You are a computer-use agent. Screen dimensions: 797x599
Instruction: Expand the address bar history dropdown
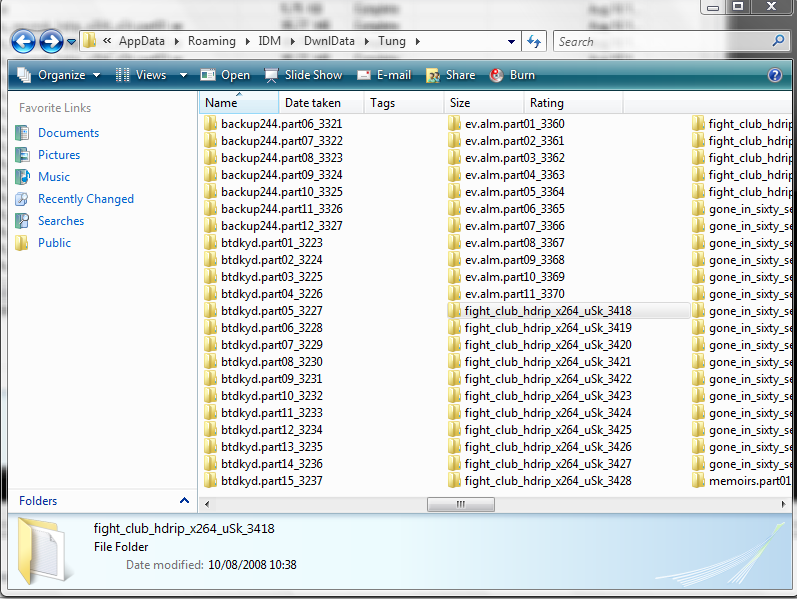tap(512, 42)
